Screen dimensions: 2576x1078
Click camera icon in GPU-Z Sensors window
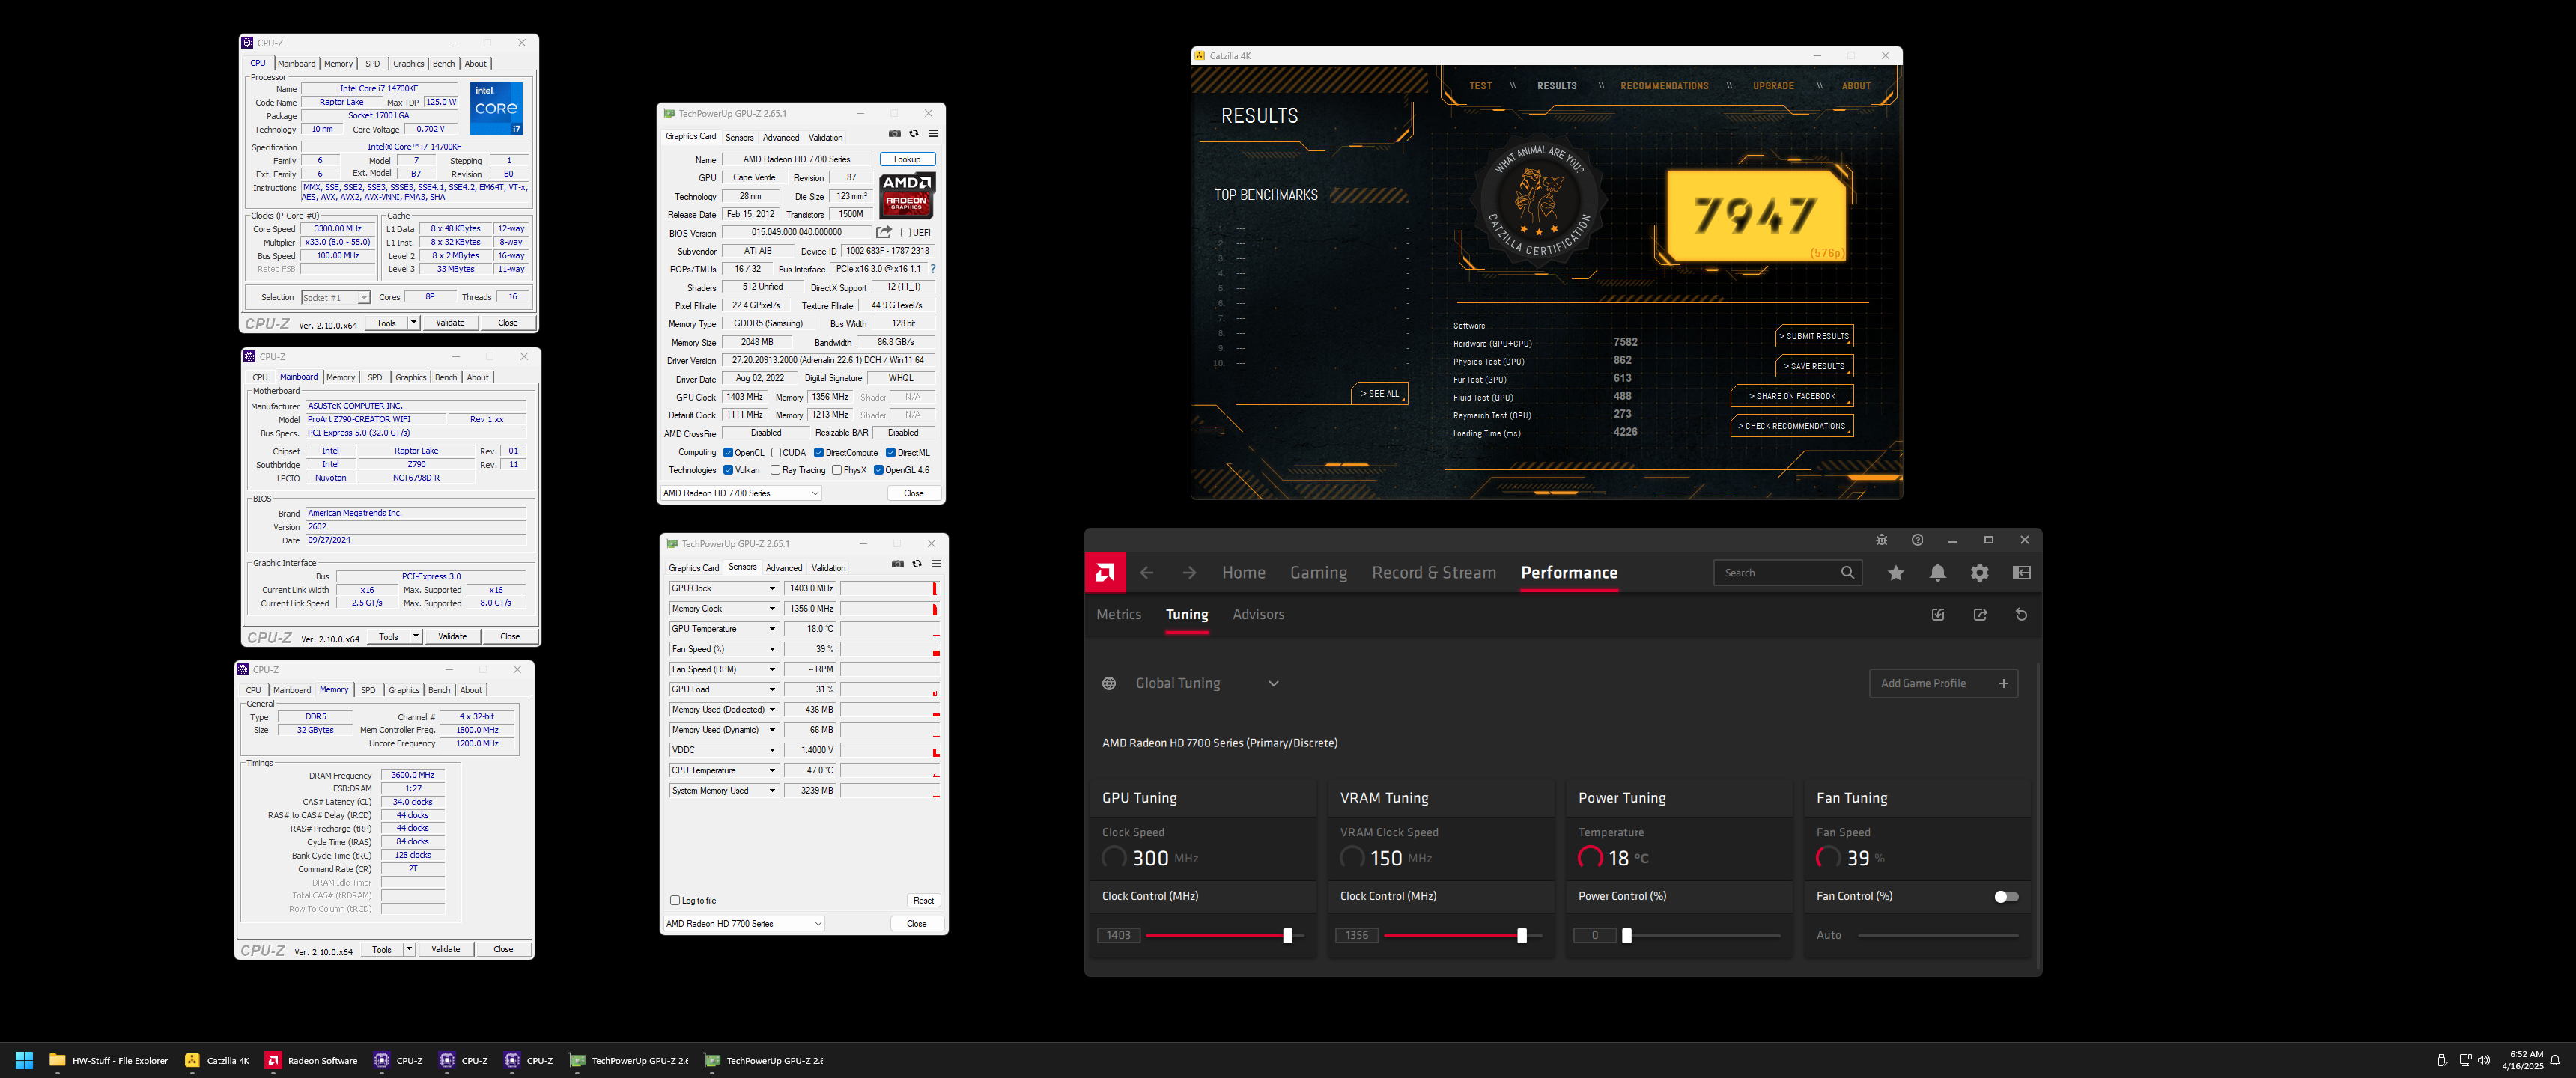(x=898, y=564)
